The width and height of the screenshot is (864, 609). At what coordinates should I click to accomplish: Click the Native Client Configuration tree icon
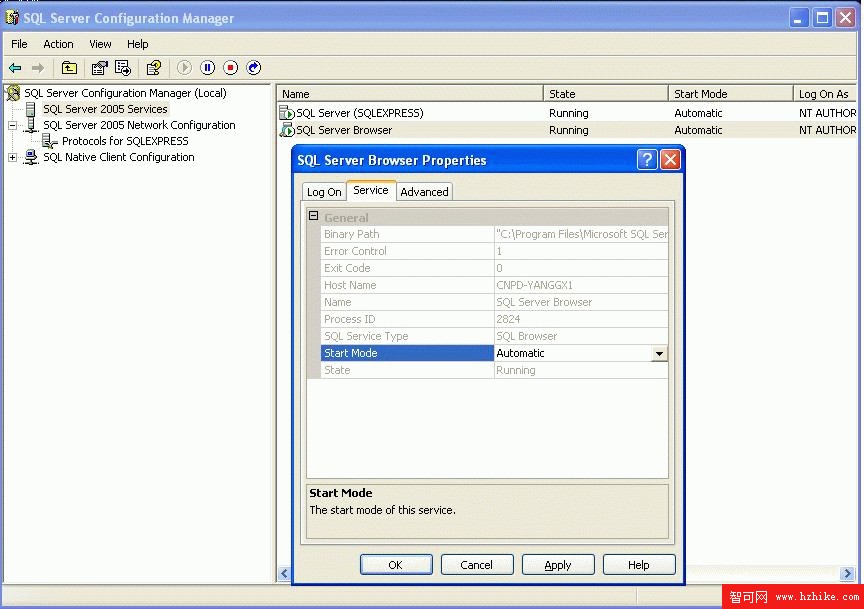(x=31, y=157)
